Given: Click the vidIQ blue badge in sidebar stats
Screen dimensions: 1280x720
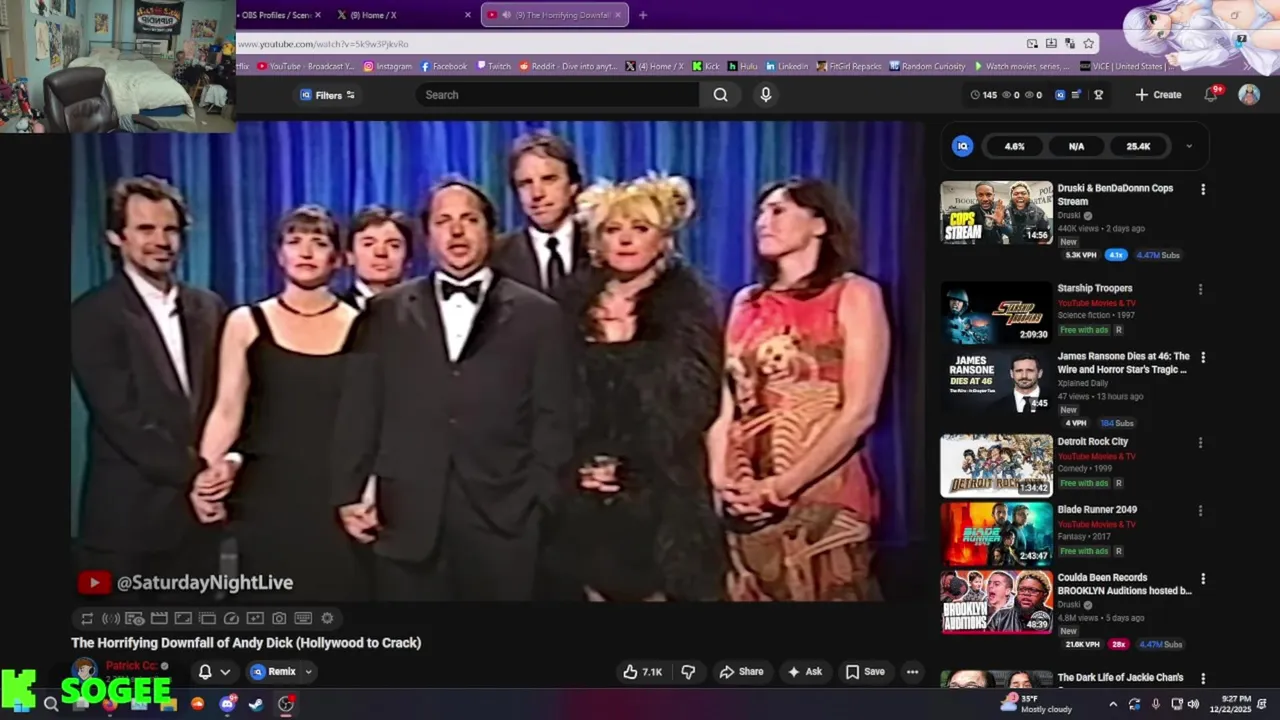Looking at the screenshot, I should pos(963,146).
